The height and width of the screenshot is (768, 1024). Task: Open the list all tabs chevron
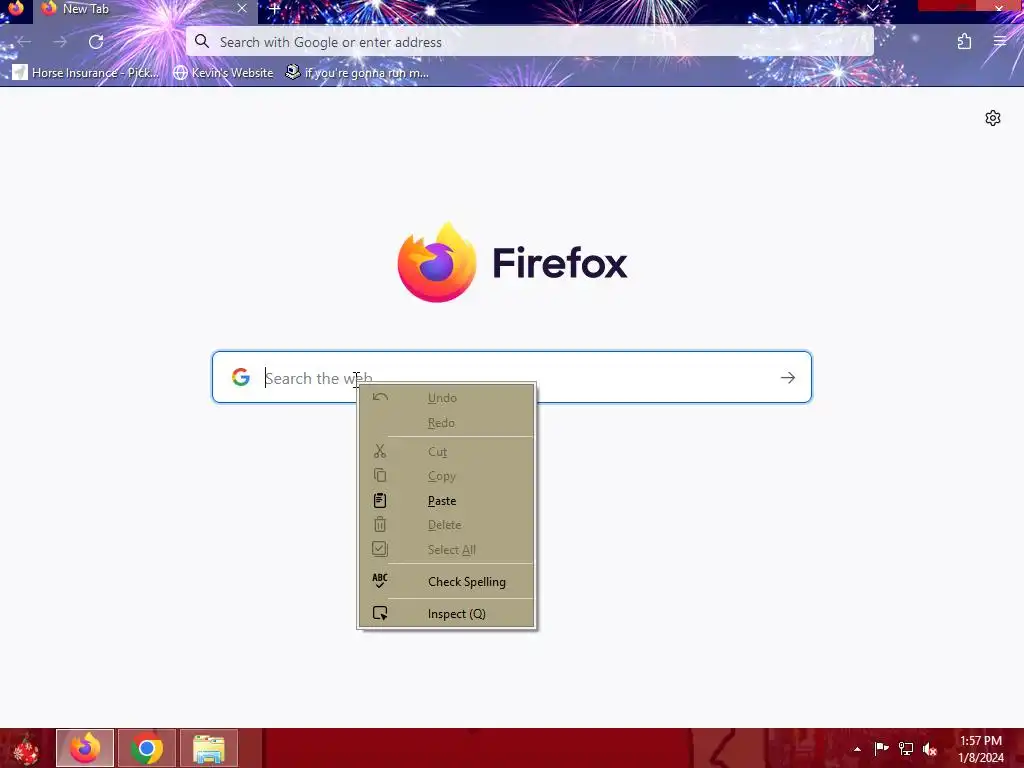click(872, 8)
